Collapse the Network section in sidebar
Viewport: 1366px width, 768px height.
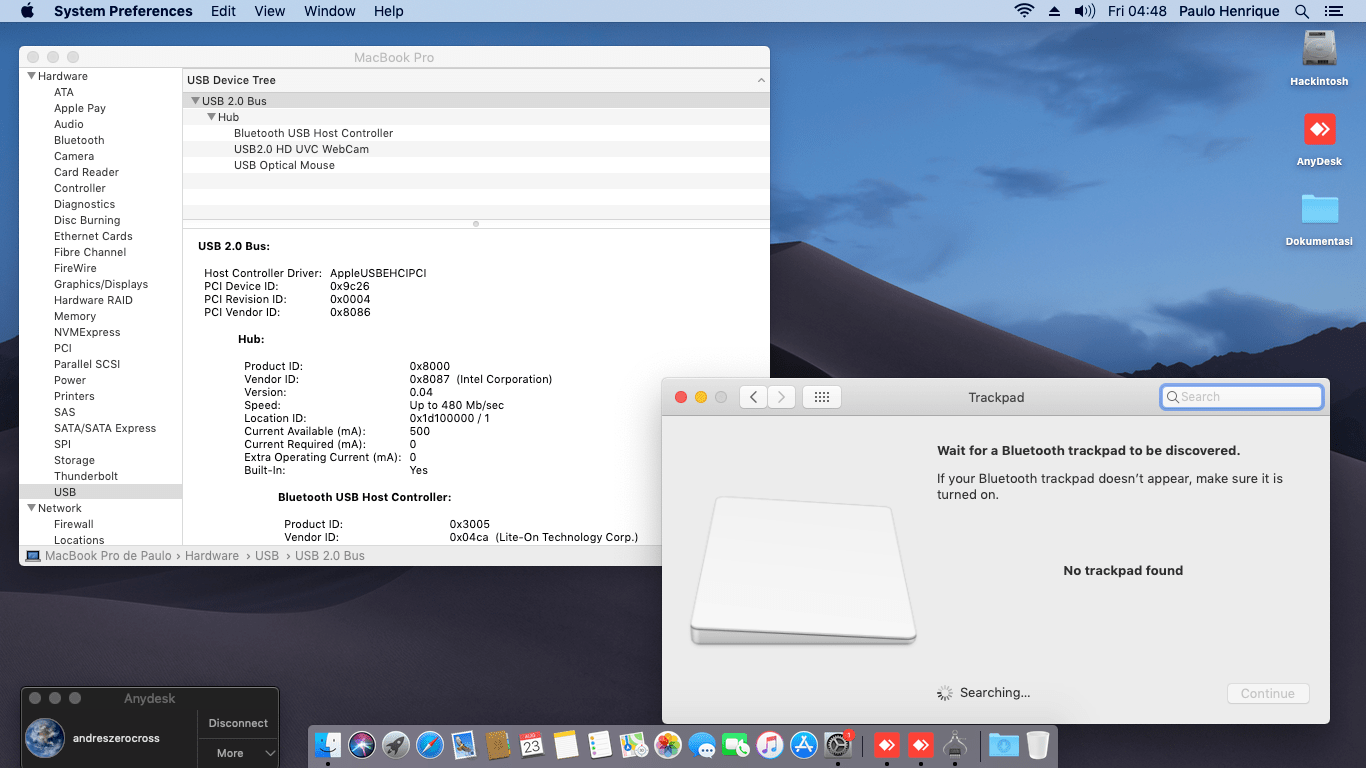click(x=32, y=508)
